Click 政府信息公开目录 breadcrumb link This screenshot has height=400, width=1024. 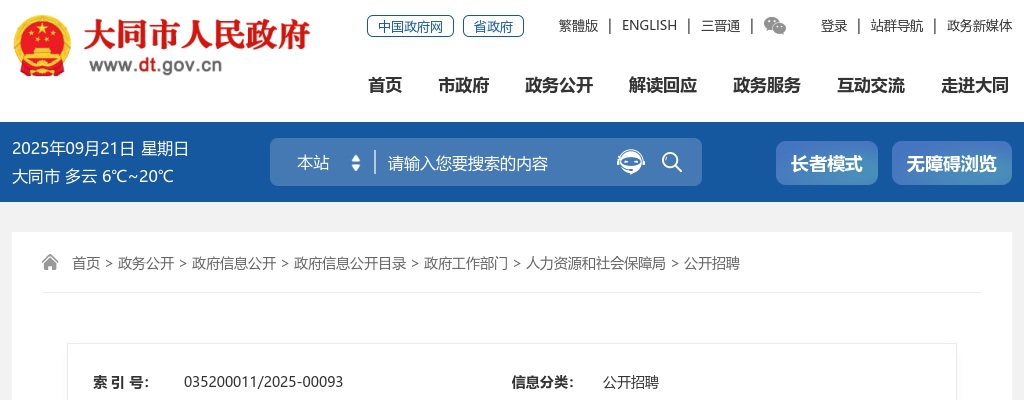tap(350, 263)
